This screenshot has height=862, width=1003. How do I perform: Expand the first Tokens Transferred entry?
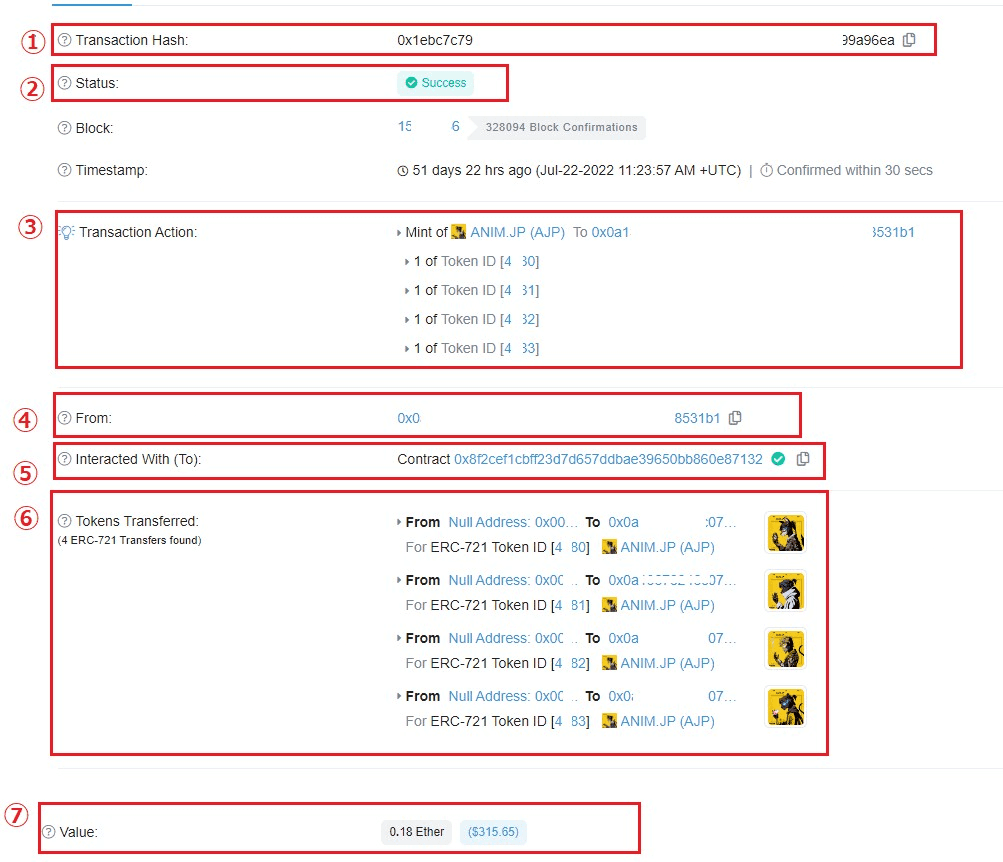(400, 522)
